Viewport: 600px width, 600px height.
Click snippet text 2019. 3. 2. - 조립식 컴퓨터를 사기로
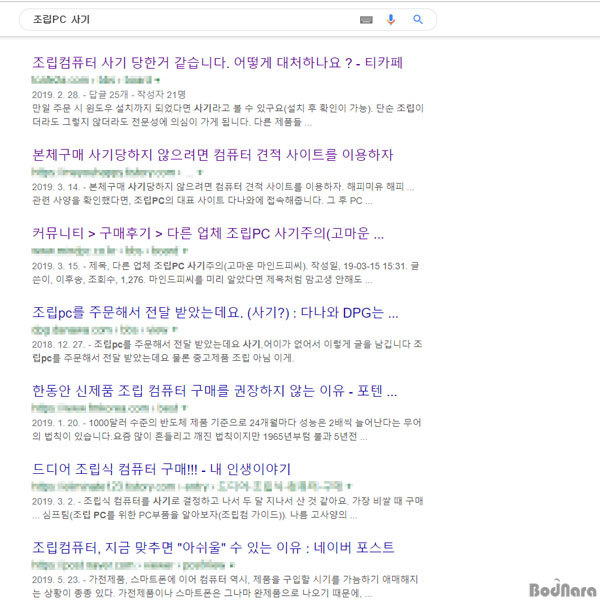[228, 501]
